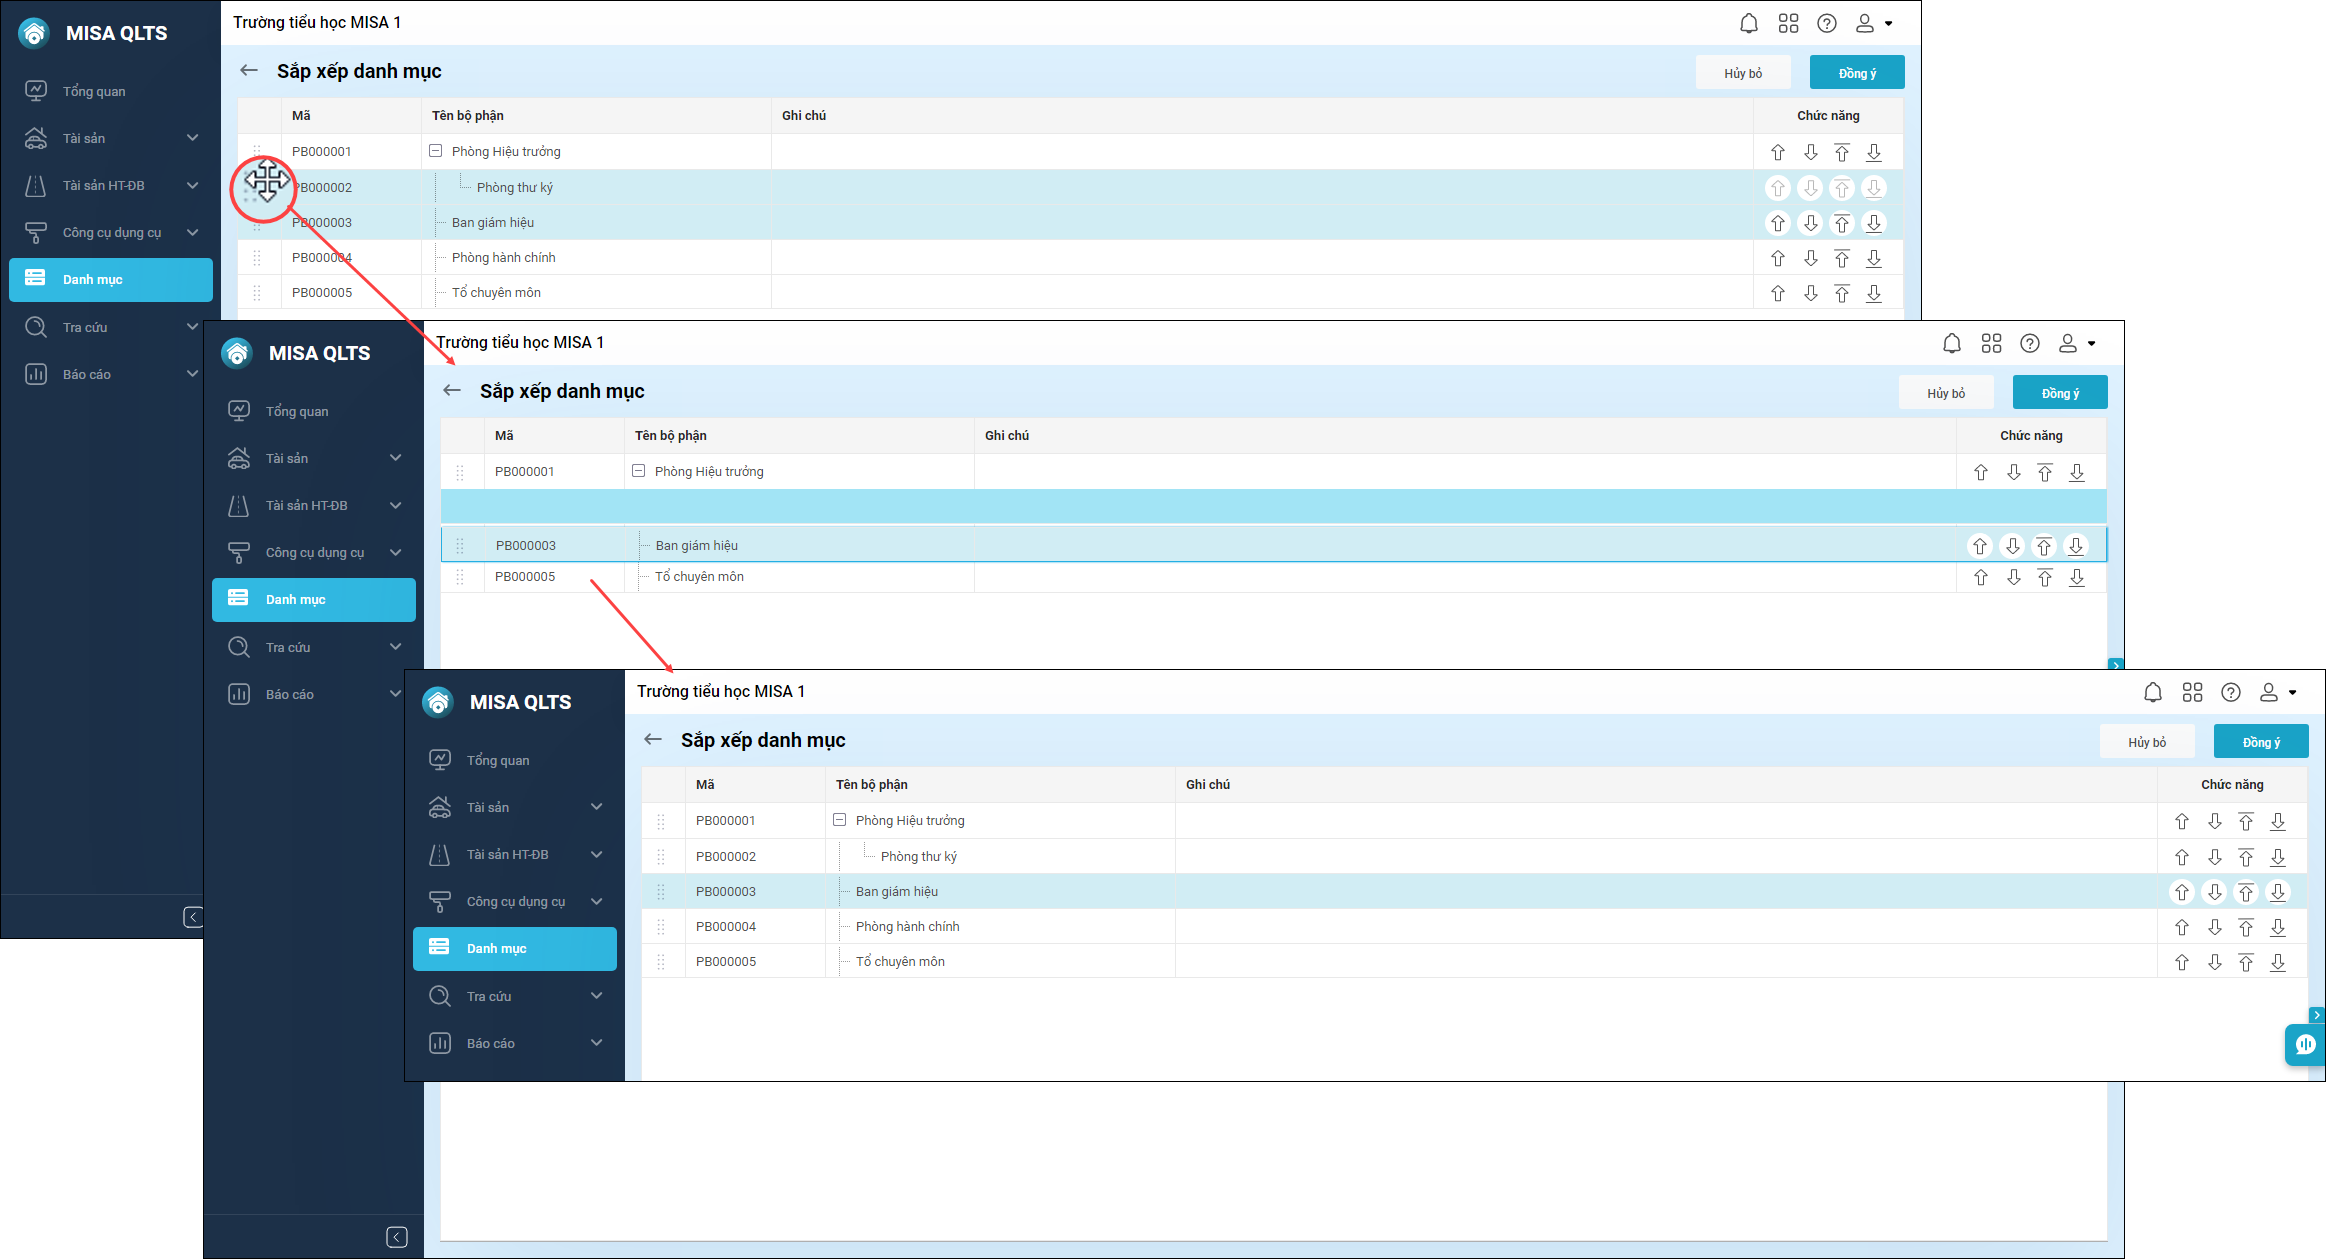Click notification bell in bottom-most window header
The width and height of the screenshot is (2326, 1259).
tap(2153, 692)
